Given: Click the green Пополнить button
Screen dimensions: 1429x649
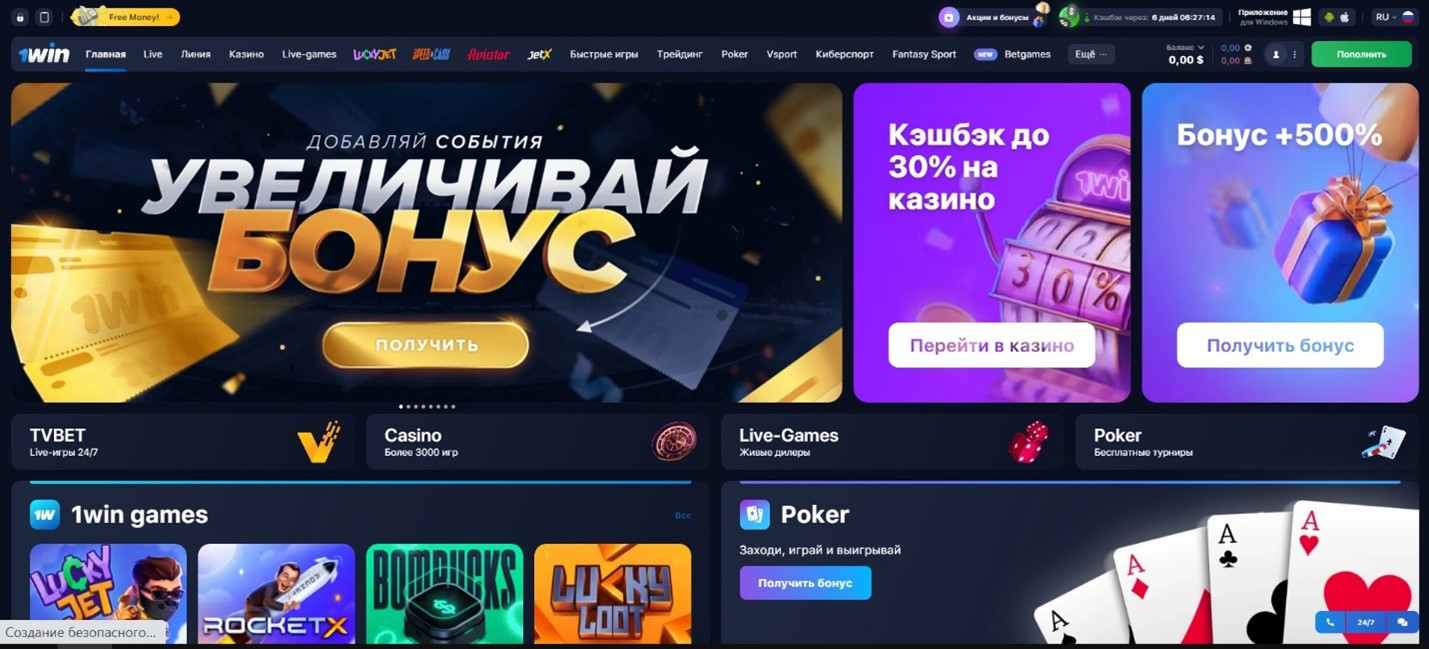Looking at the screenshot, I should coord(1361,54).
